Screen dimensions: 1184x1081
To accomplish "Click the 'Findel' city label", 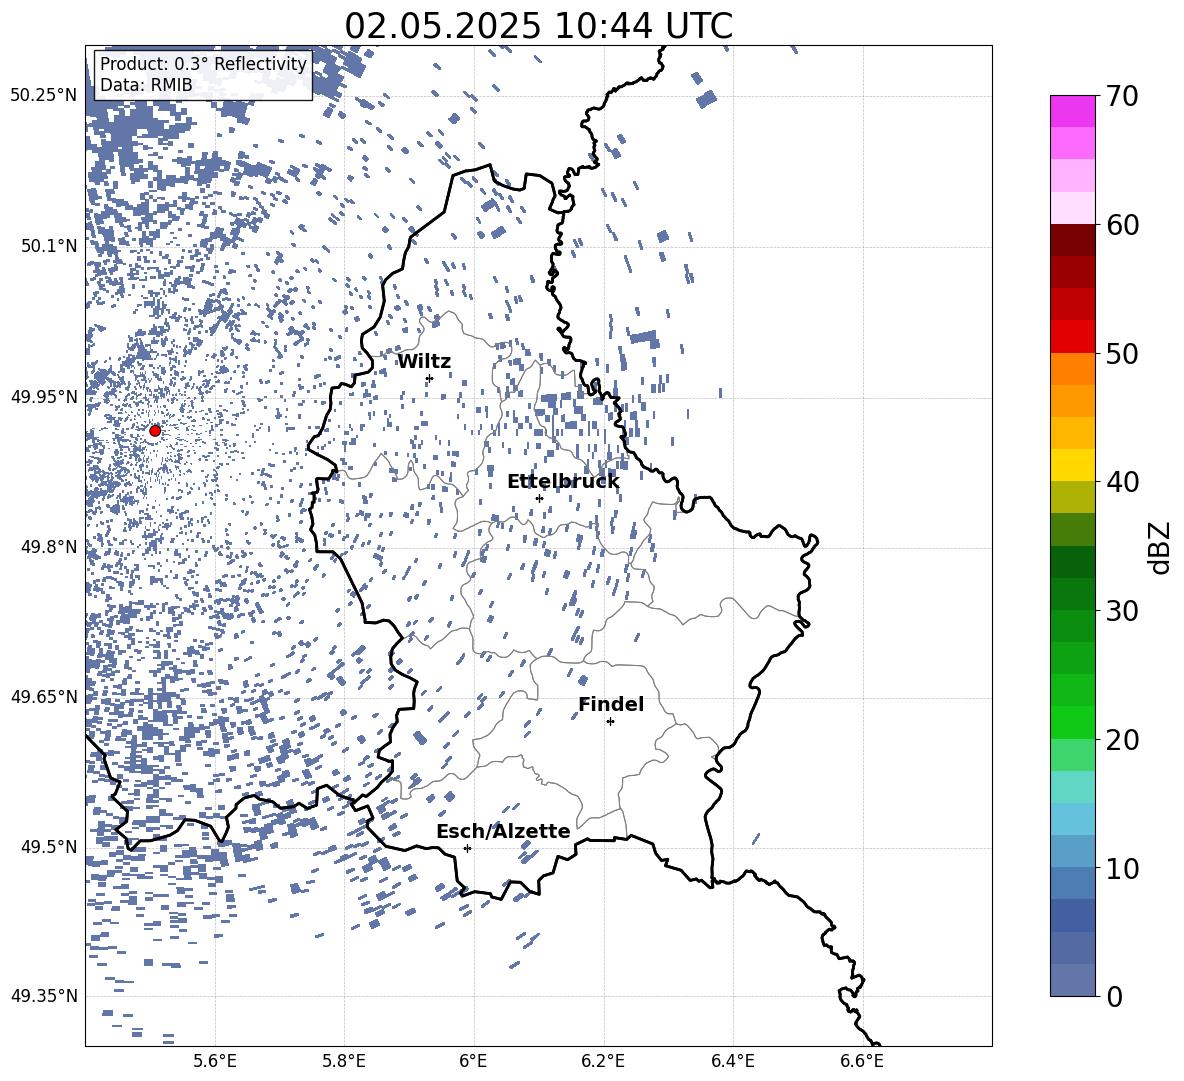I will pos(611,704).
